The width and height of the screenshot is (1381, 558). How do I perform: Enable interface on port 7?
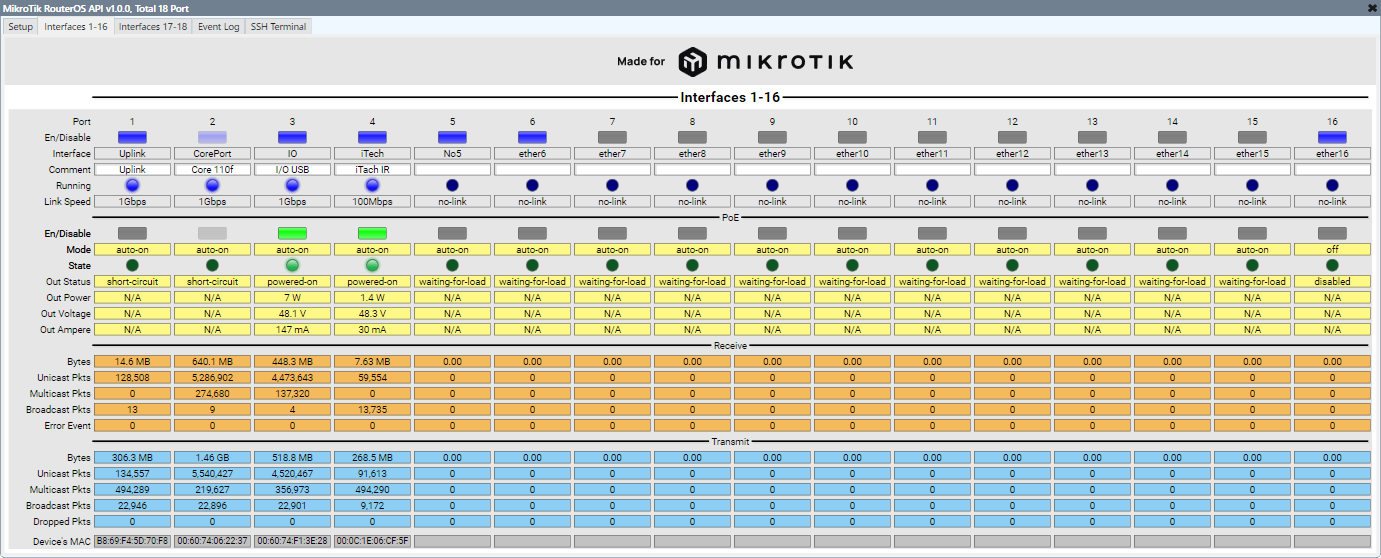[612, 137]
